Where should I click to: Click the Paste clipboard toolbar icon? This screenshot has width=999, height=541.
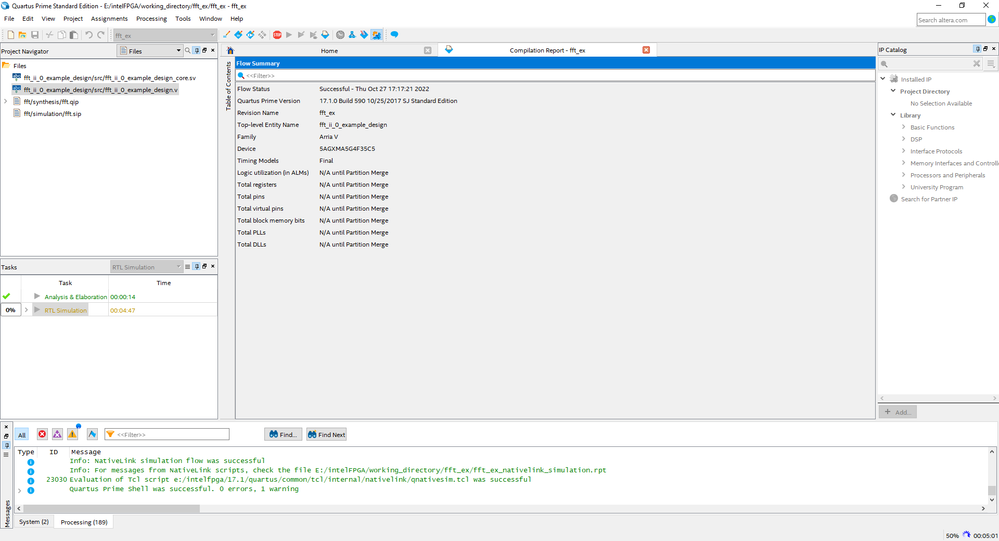pyautogui.click(x=74, y=35)
